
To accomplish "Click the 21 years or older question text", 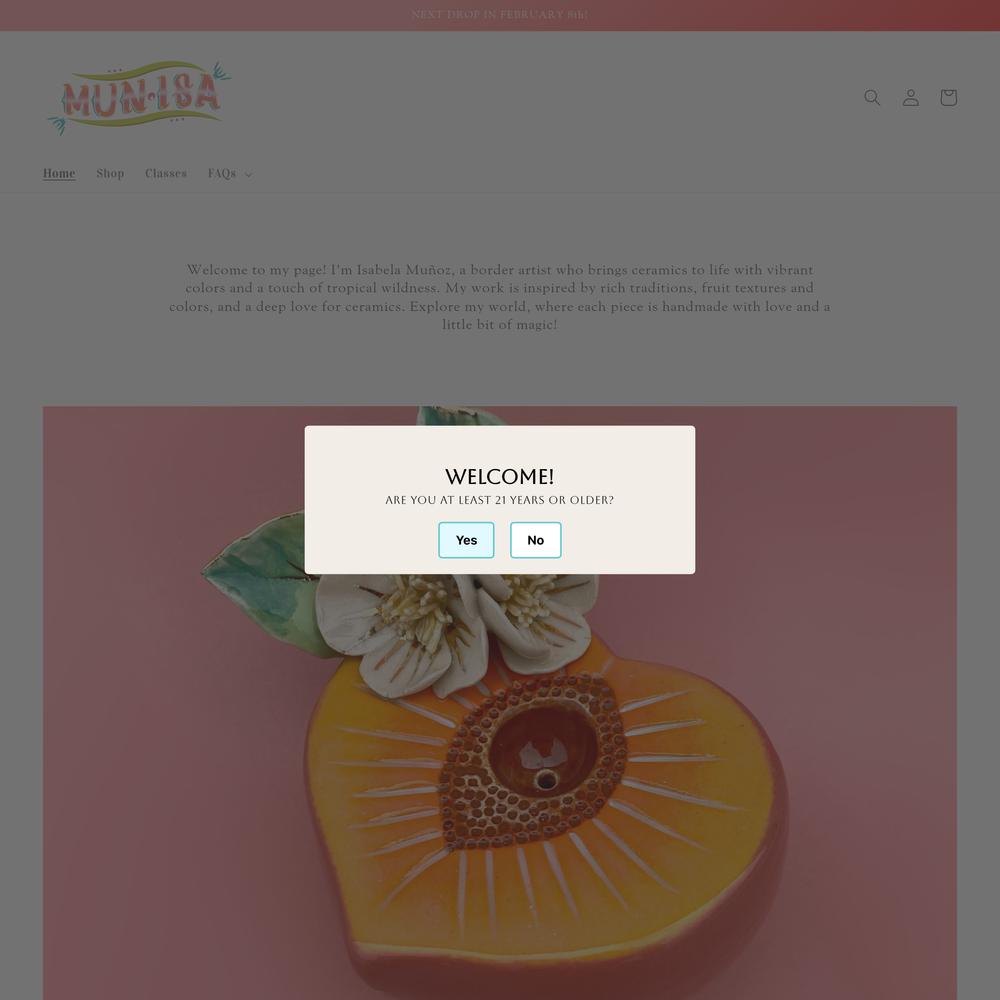I will pyautogui.click(x=500, y=500).
